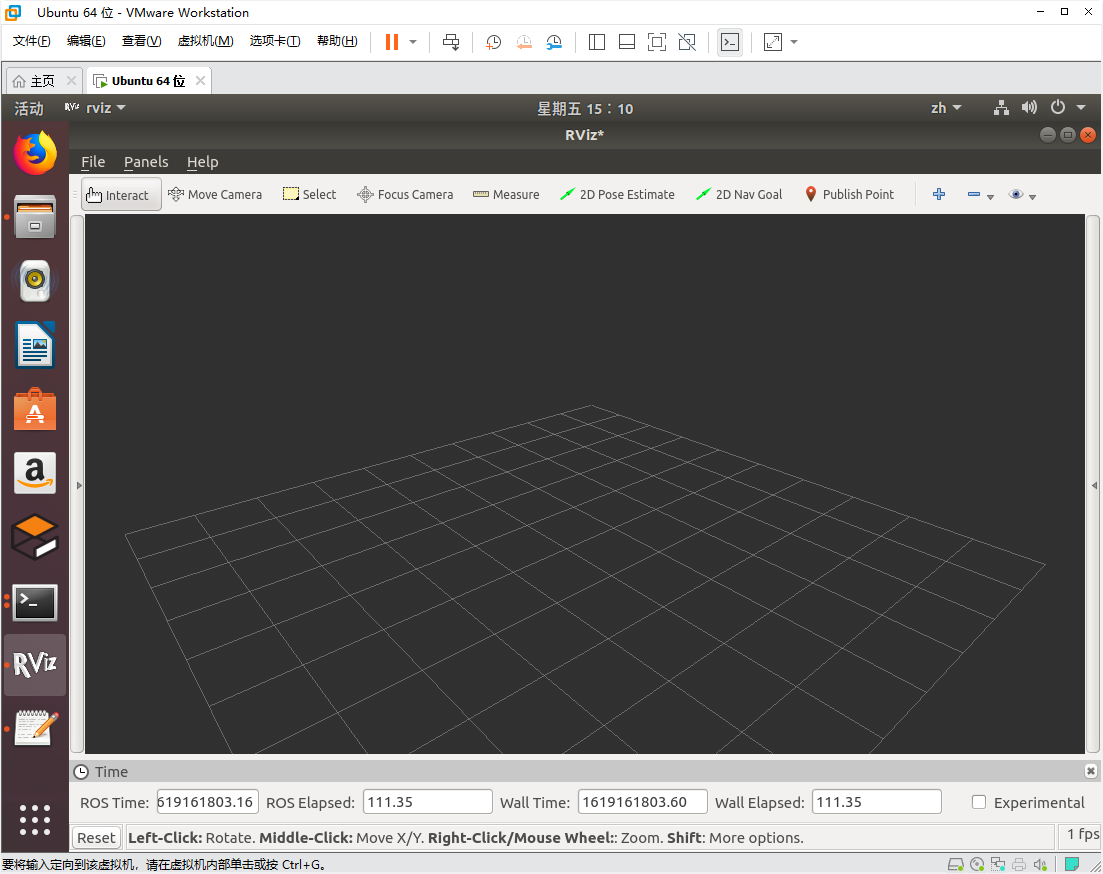Expand the right Views panel arrow
The width and height of the screenshot is (1103, 874).
(1094, 486)
